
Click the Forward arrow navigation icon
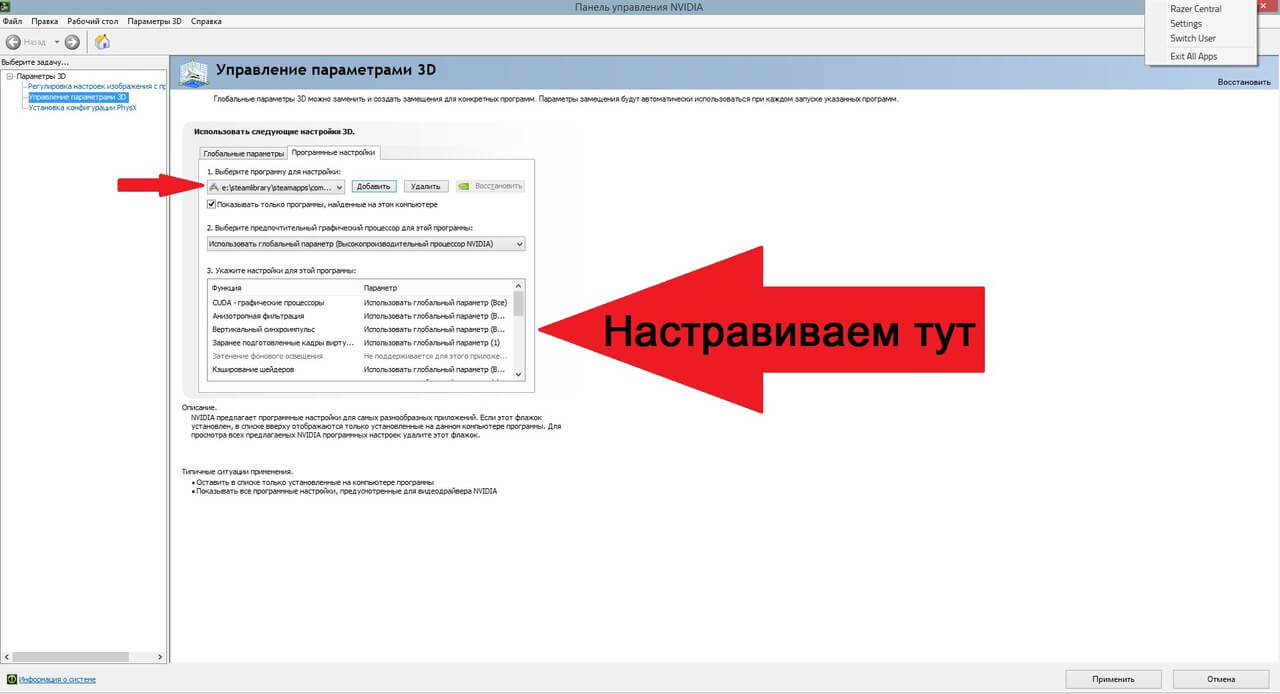pos(72,42)
